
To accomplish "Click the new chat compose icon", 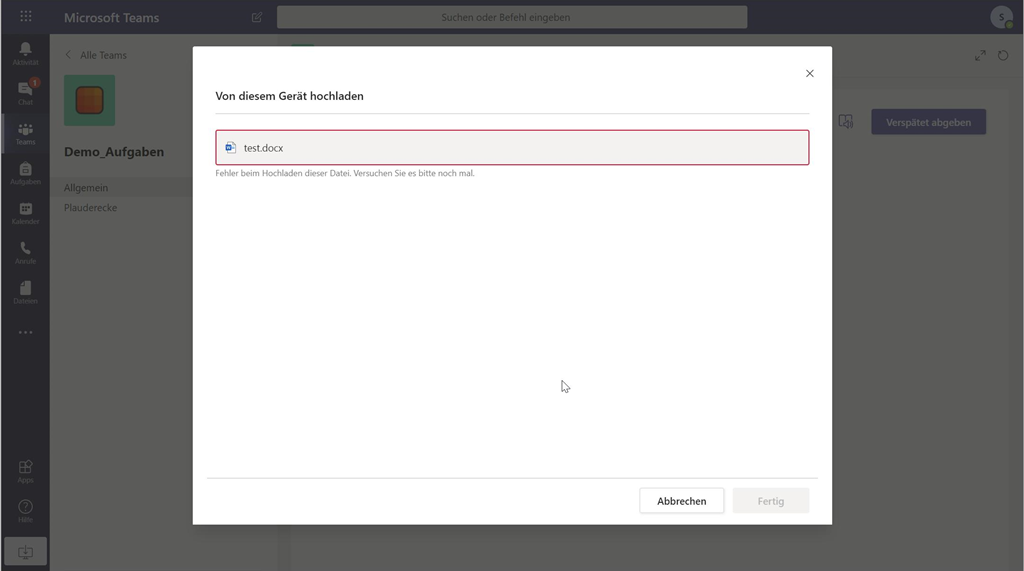I will point(257,17).
